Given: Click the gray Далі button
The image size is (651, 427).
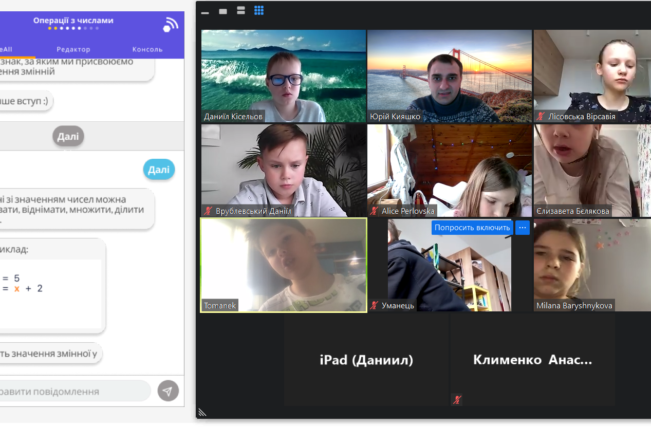Looking at the screenshot, I should (68, 136).
